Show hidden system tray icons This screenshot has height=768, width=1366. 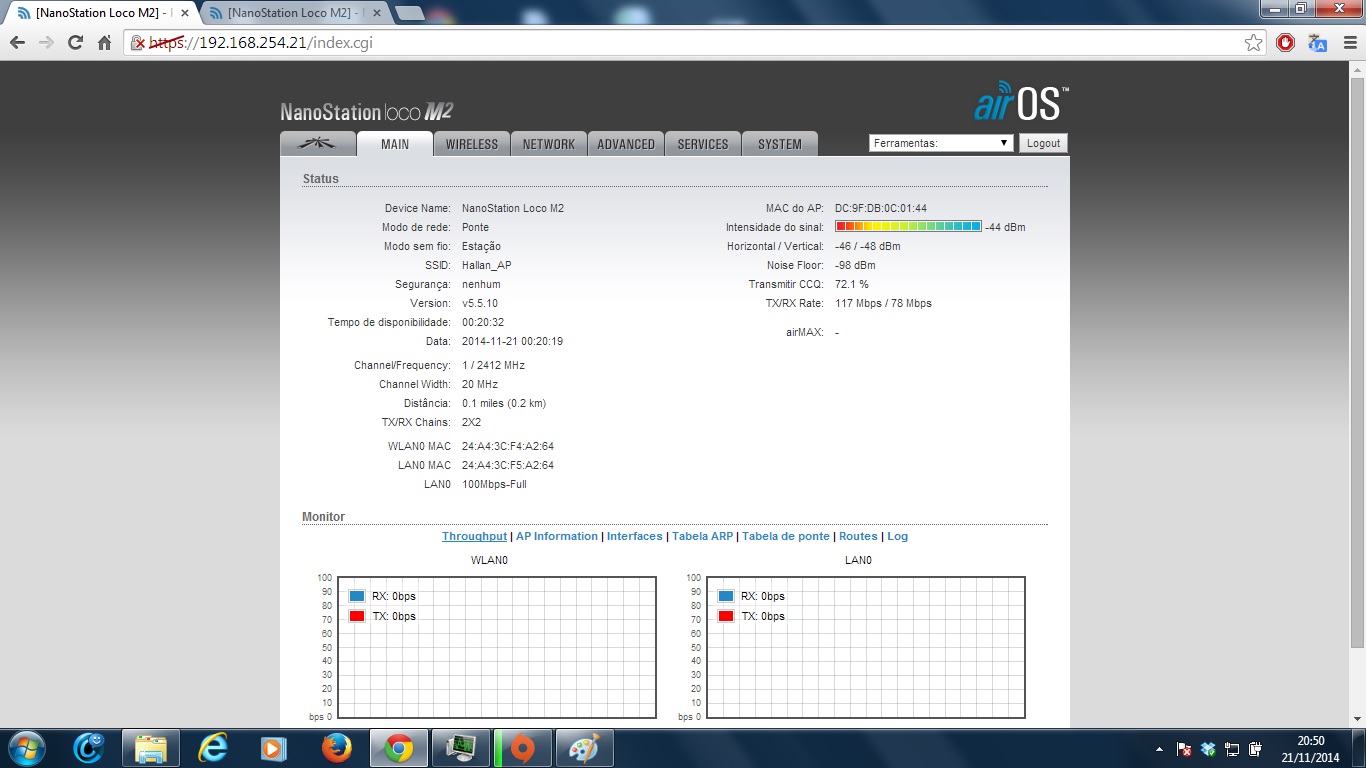coord(1160,749)
